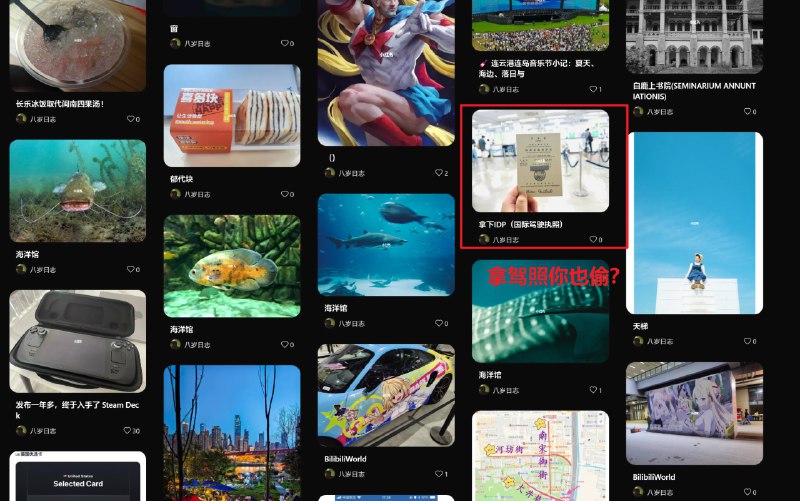
Task: Open the 长乐冰饭取代闽南四果汤 post title
Action: point(60,104)
